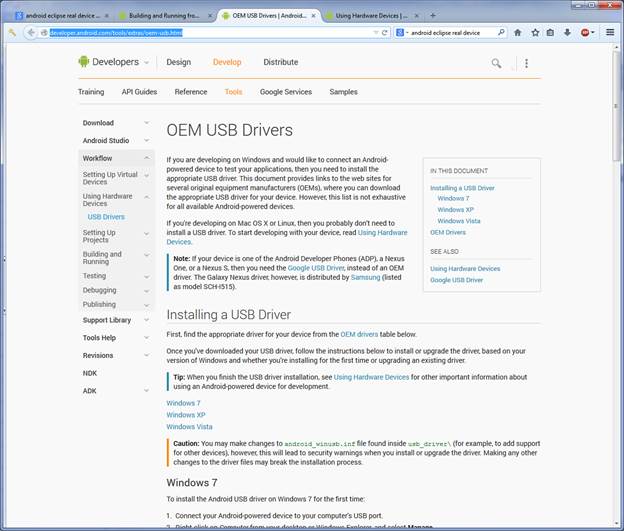The width and height of the screenshot is (624, 531).
Task: Expand the Debugging sidebar chevron
Action: 146,291
